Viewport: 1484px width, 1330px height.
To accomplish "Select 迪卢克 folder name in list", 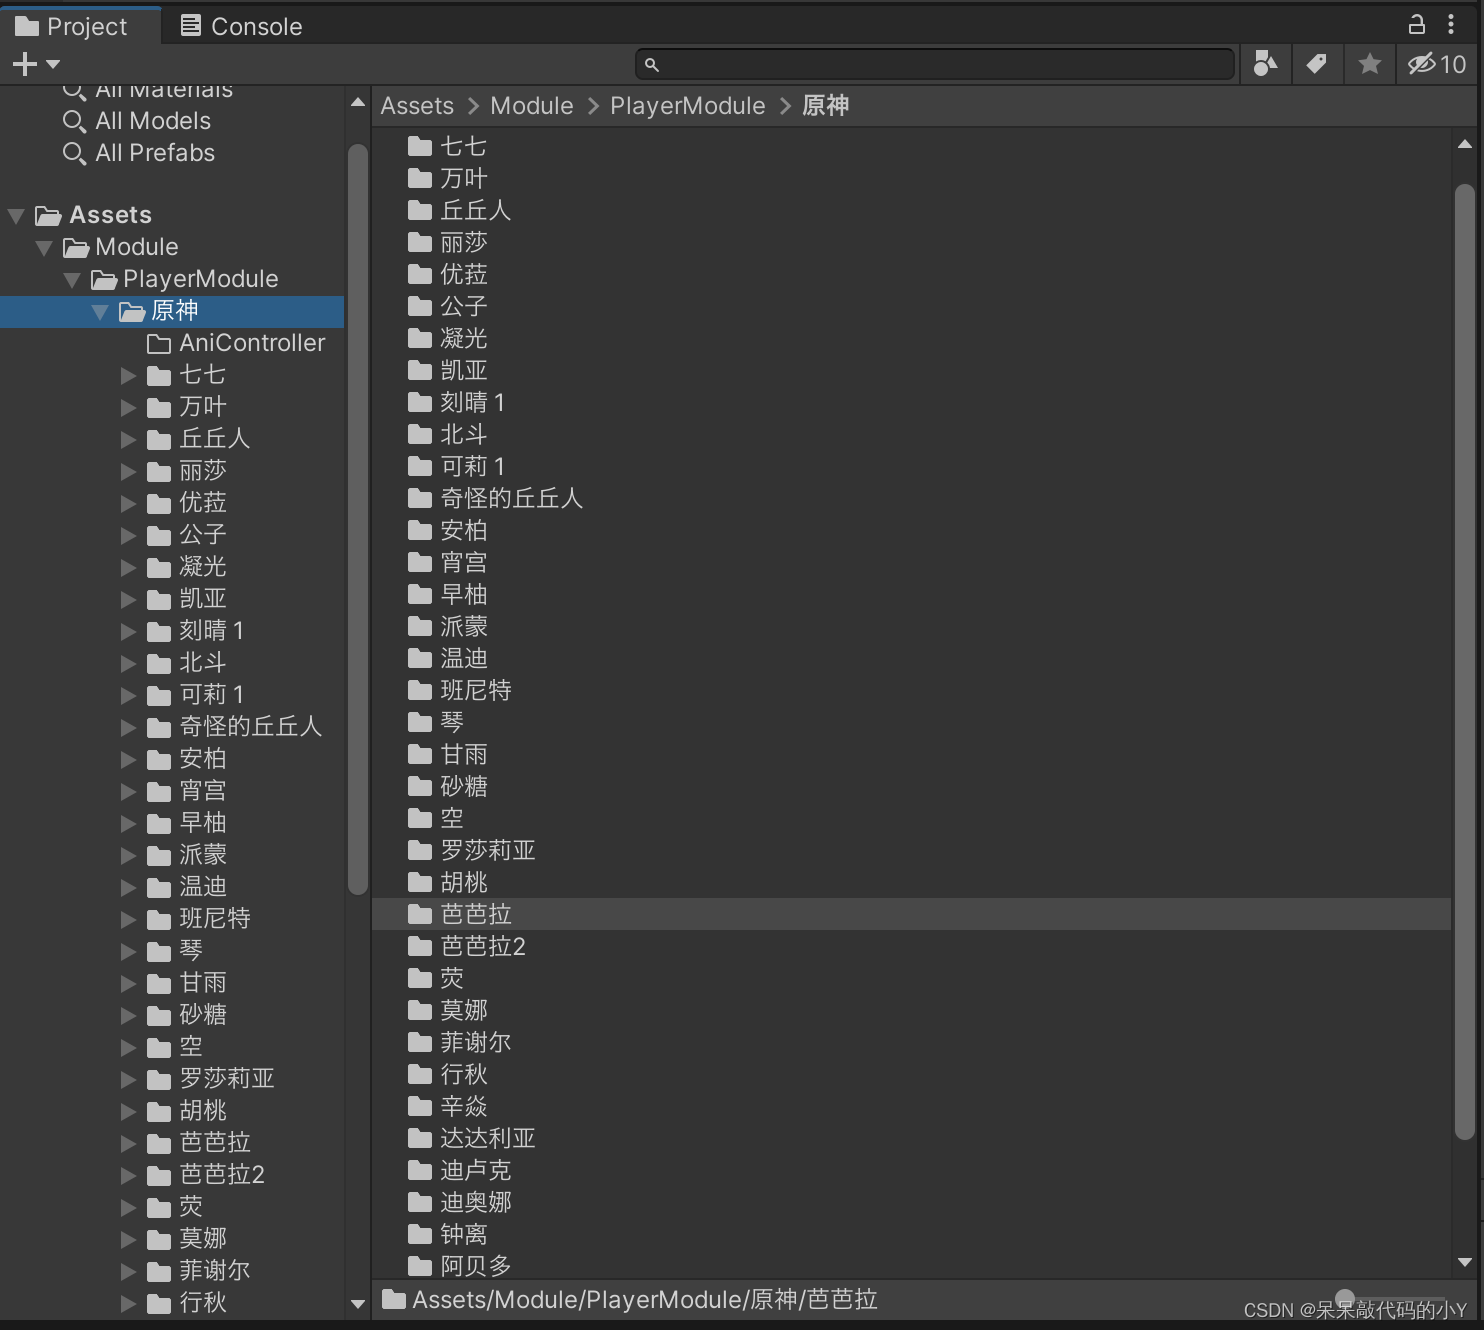I will click(x=476, y=1171).
